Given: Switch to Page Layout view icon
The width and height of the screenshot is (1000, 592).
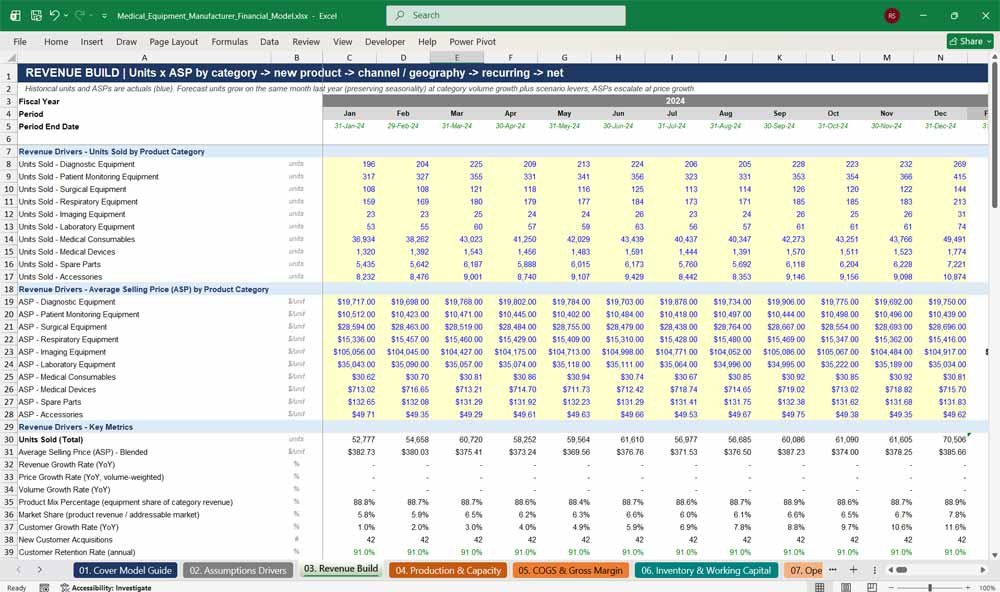Looking at the screenshot, I should [x=846, y=587].
